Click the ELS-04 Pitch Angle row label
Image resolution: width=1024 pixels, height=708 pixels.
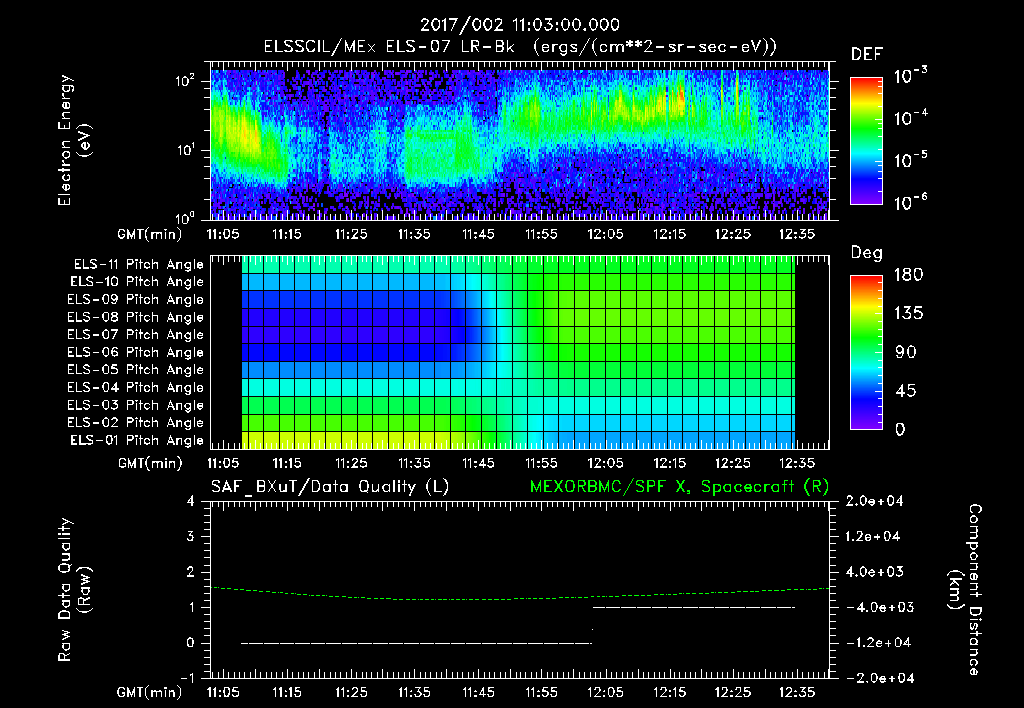(136, 387)
